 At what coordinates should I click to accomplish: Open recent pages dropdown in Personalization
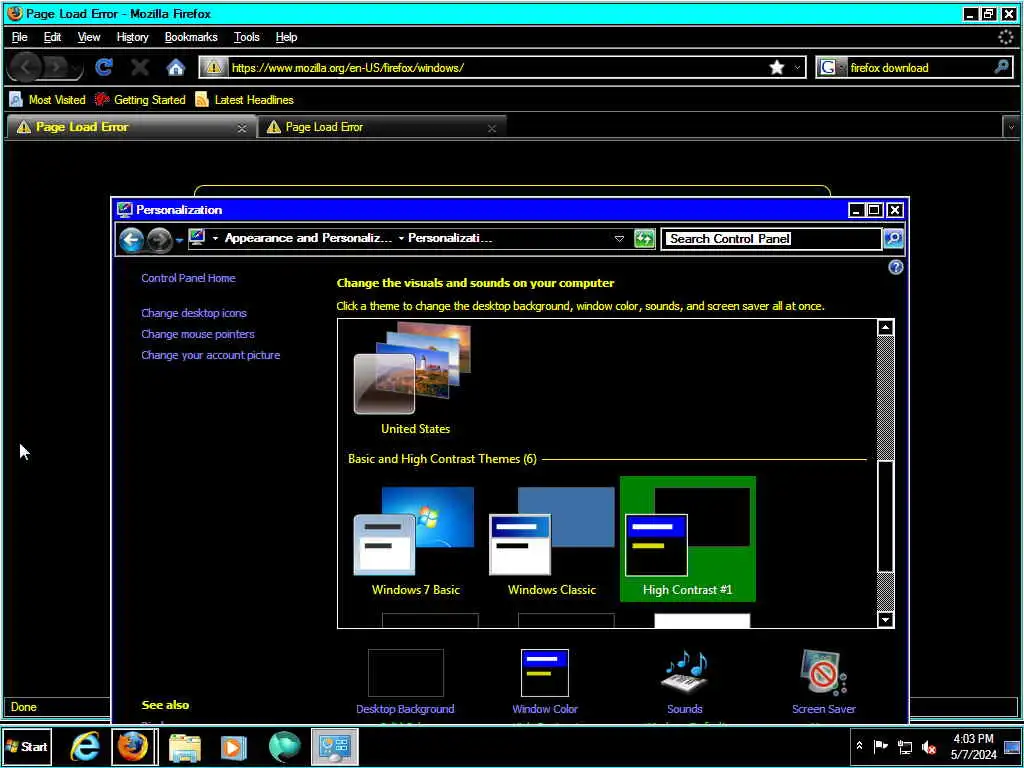[179, 240]
